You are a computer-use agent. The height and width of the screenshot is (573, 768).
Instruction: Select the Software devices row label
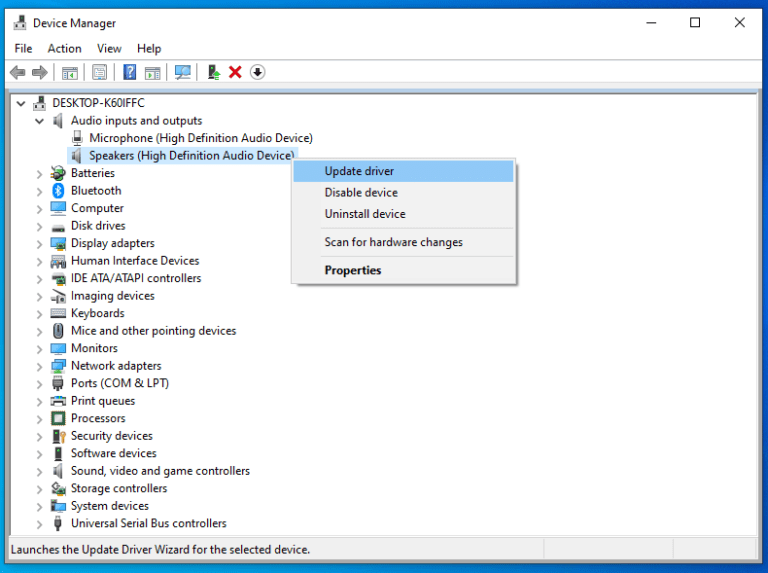[x=114, y=454]
